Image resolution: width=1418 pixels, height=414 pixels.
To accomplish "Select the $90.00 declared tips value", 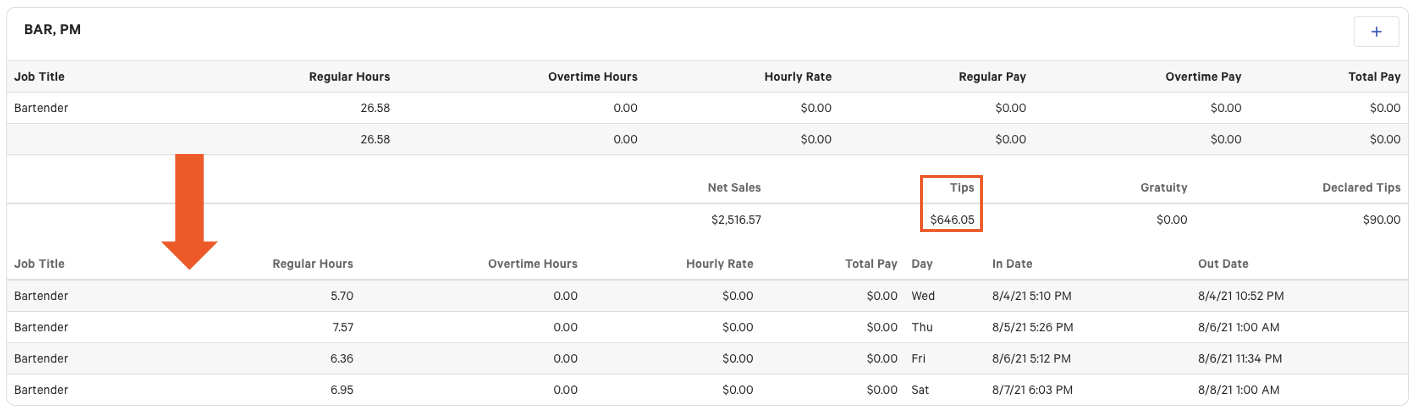I will (1381, 219).
